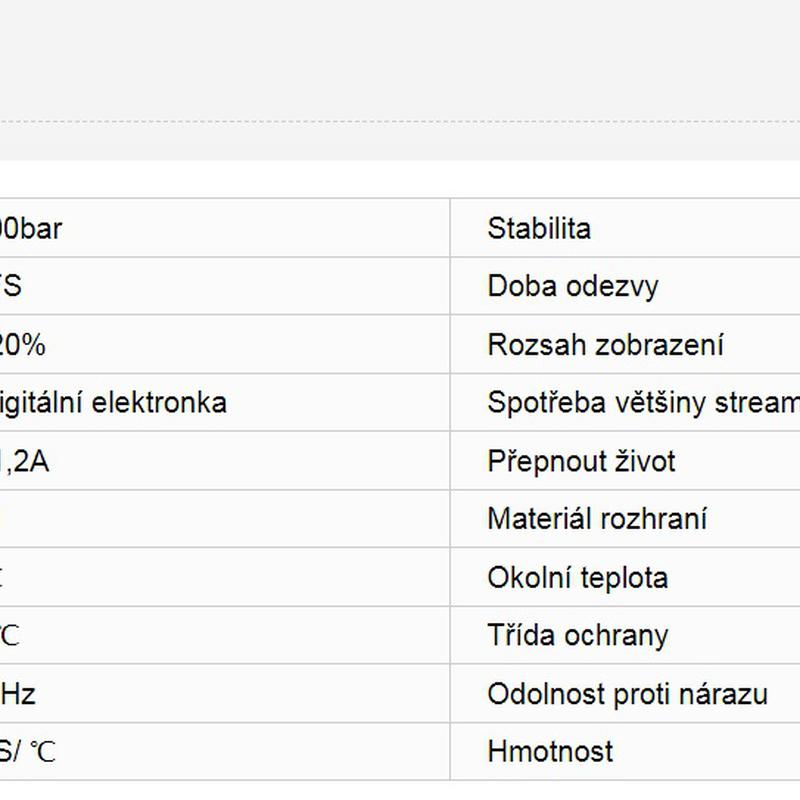Select the ℃ value beside Třída ochrany
Viewport: 800px width, 800px height.
(10, 635)
